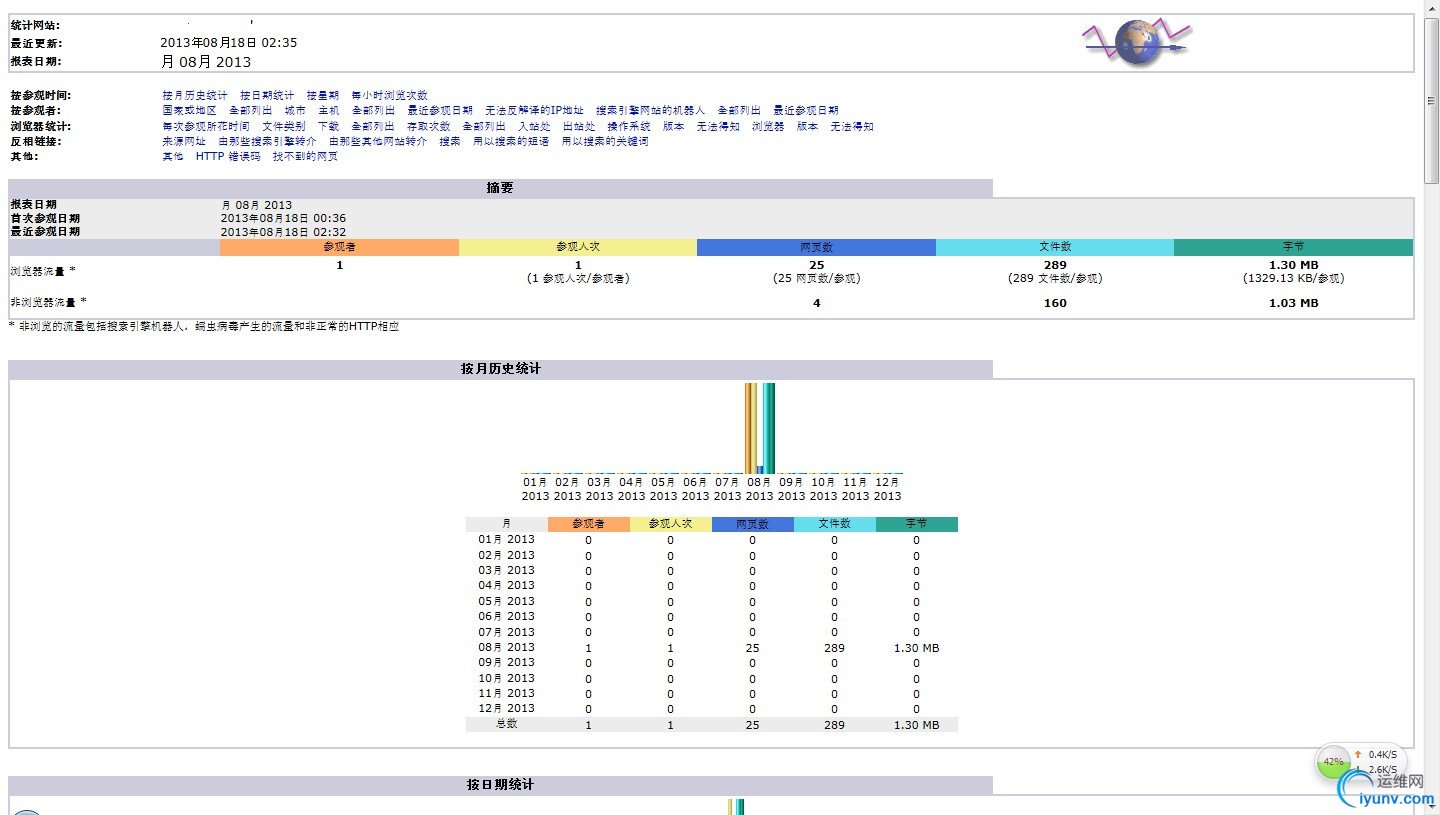Click 全部列出 right after 存取次数
This screenshot has width=1440, height=815.
484,127
